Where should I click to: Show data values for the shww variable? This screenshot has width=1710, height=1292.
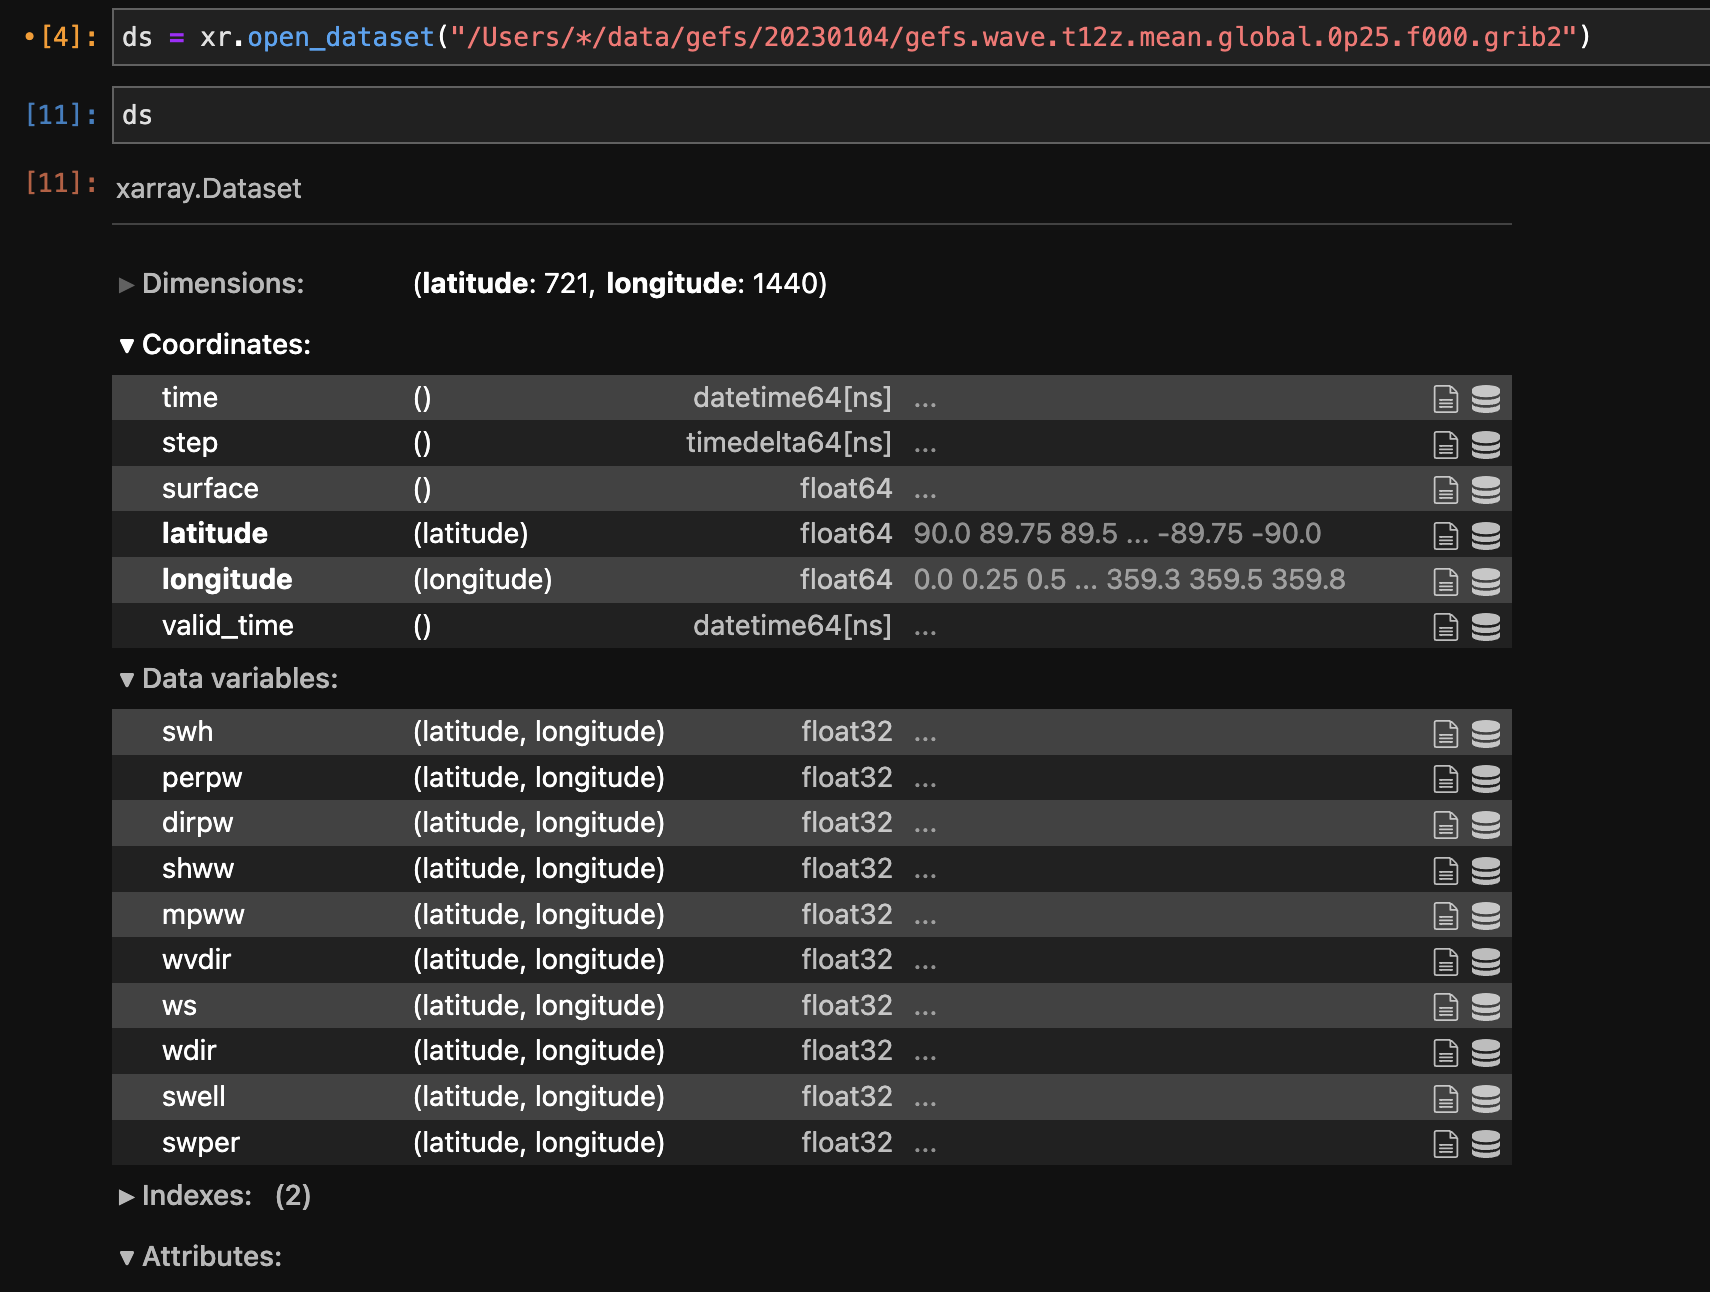tap(1487, 869)
